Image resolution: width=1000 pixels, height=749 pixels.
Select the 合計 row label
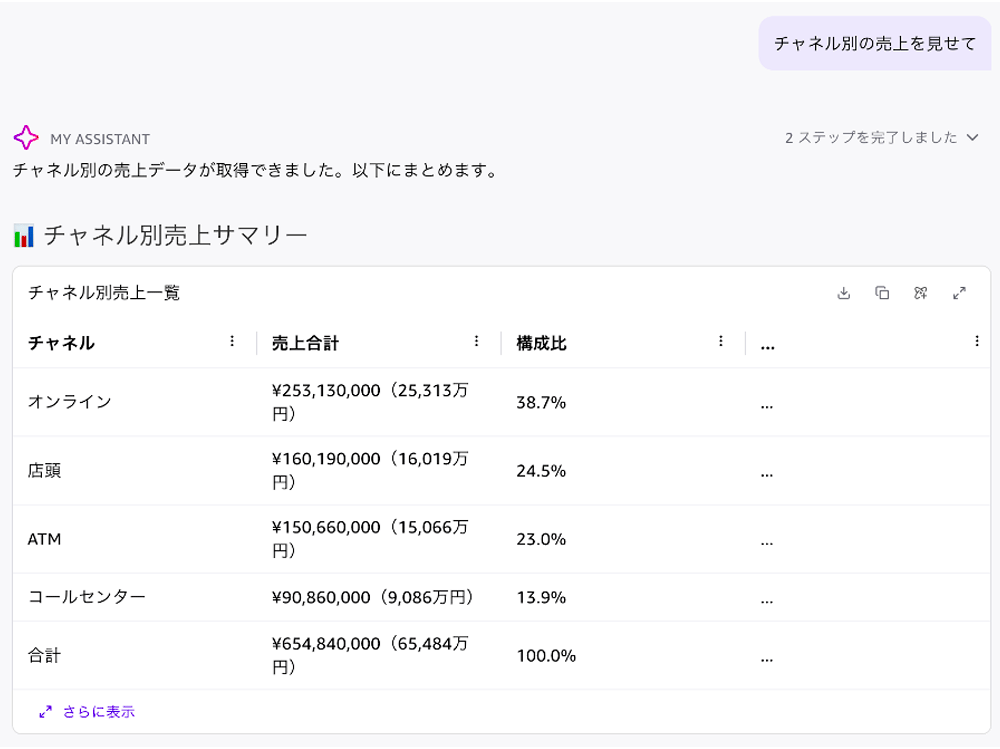coord(45,656)
